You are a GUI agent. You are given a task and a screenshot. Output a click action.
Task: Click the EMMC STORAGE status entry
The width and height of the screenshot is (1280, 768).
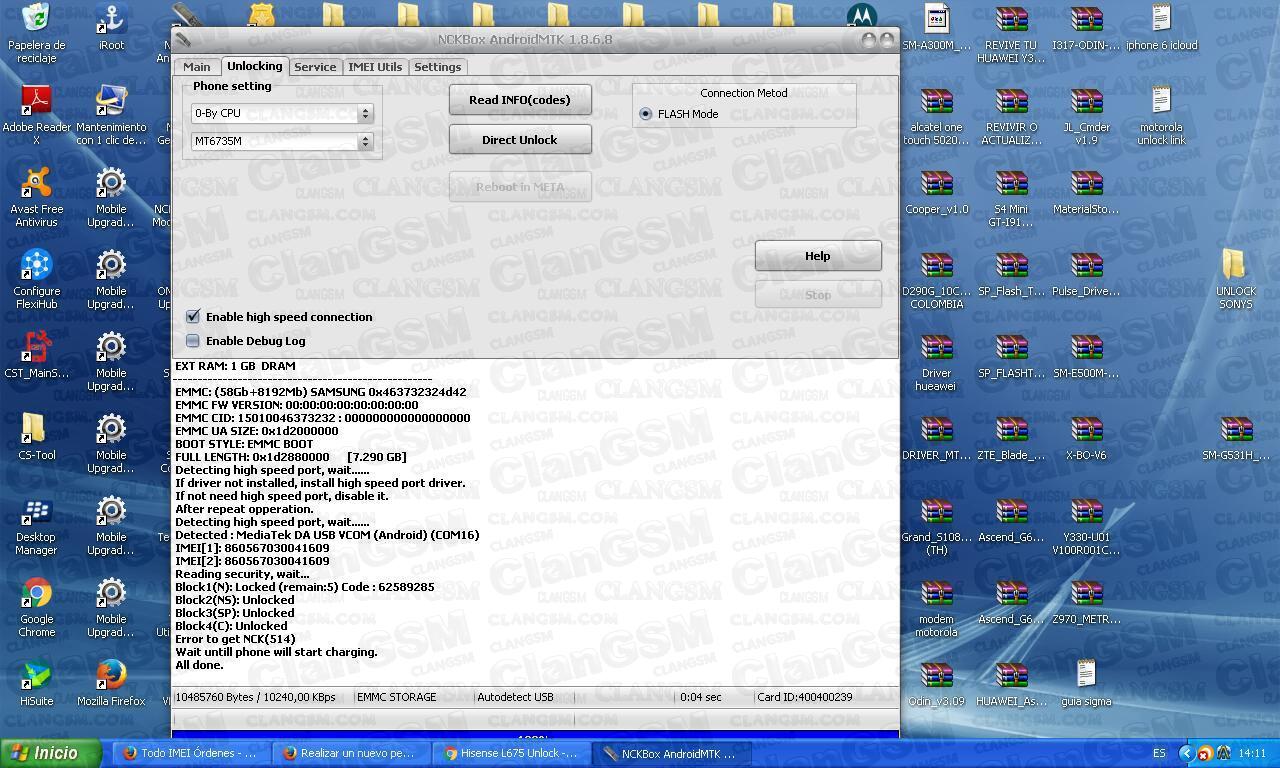tap(397, 697)
